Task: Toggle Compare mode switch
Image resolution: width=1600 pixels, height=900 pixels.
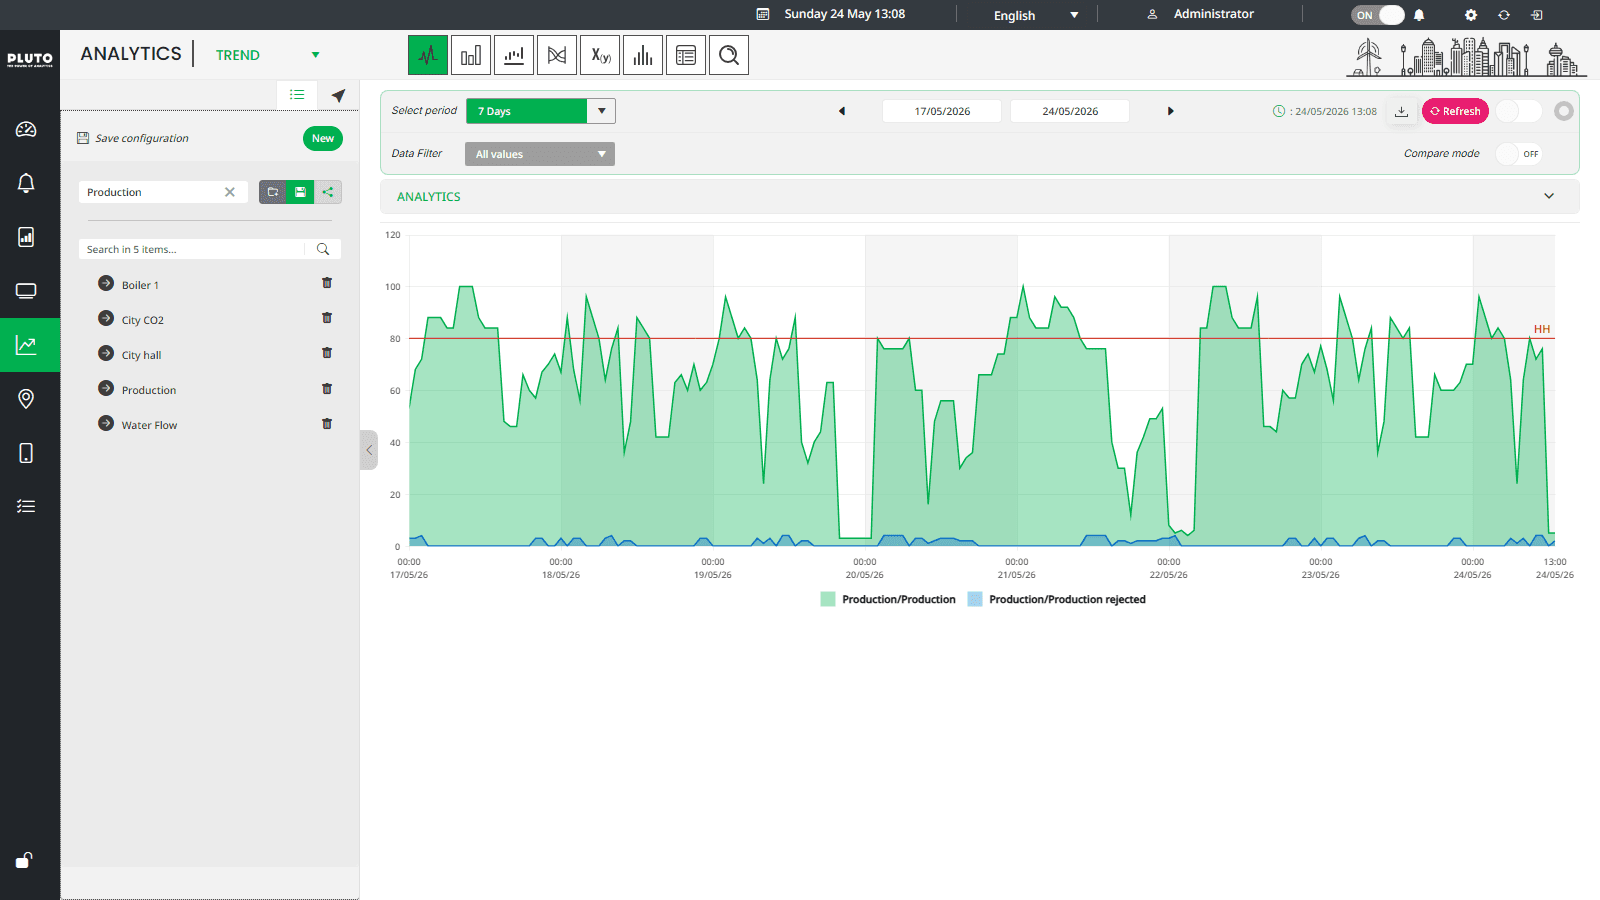Action: 1518,154
